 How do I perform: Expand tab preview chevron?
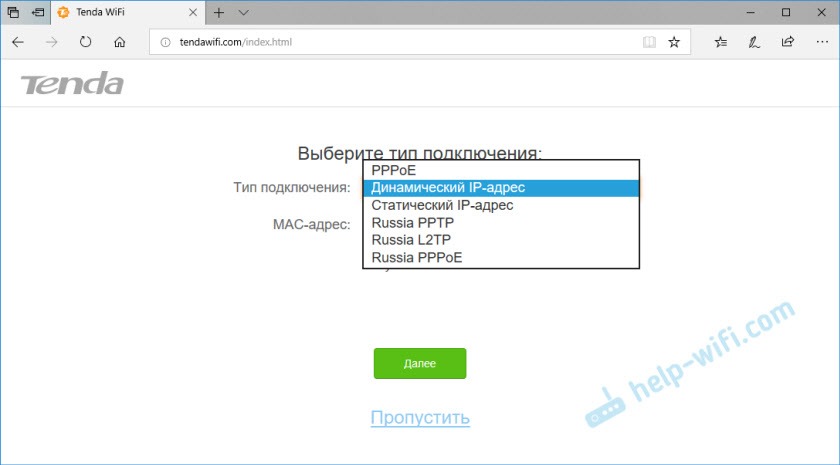244,13
